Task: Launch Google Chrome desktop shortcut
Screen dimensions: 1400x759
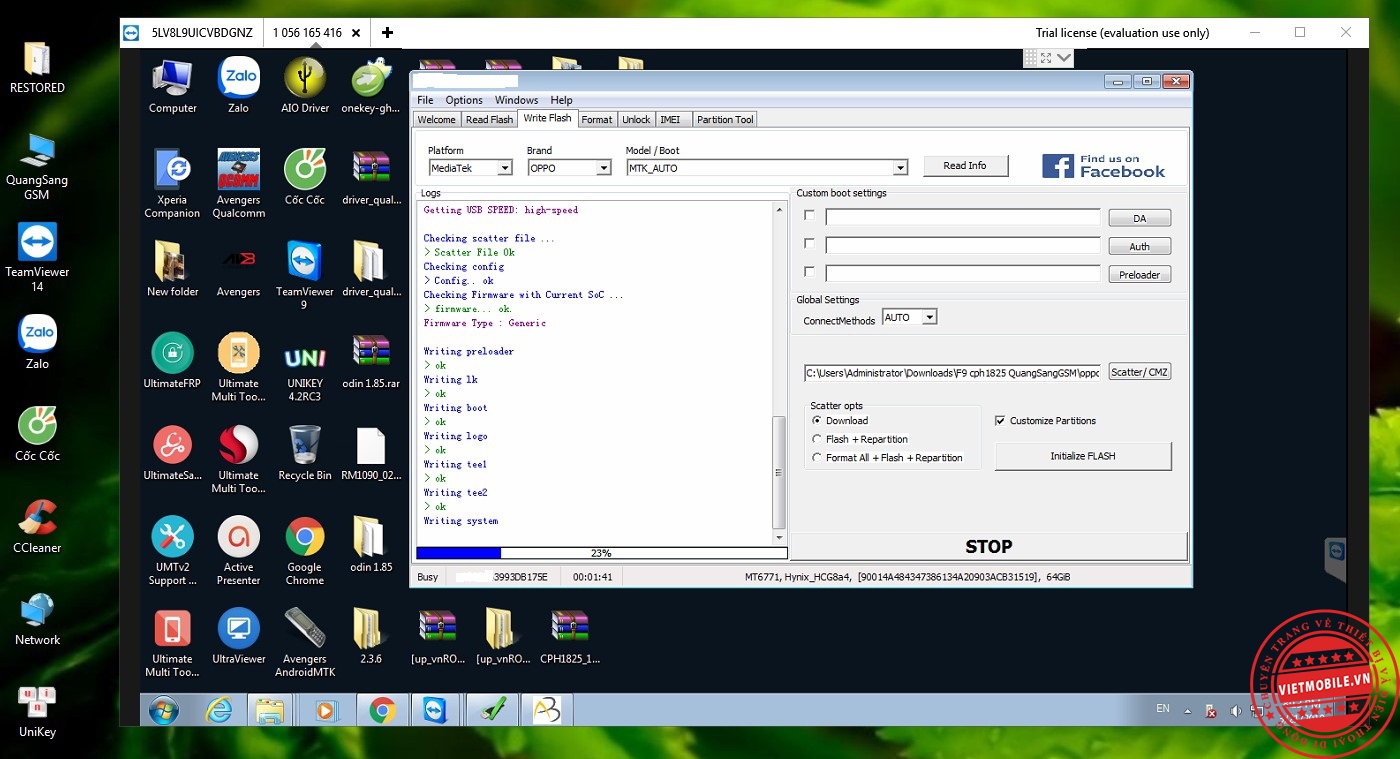Action: (305, 551)
